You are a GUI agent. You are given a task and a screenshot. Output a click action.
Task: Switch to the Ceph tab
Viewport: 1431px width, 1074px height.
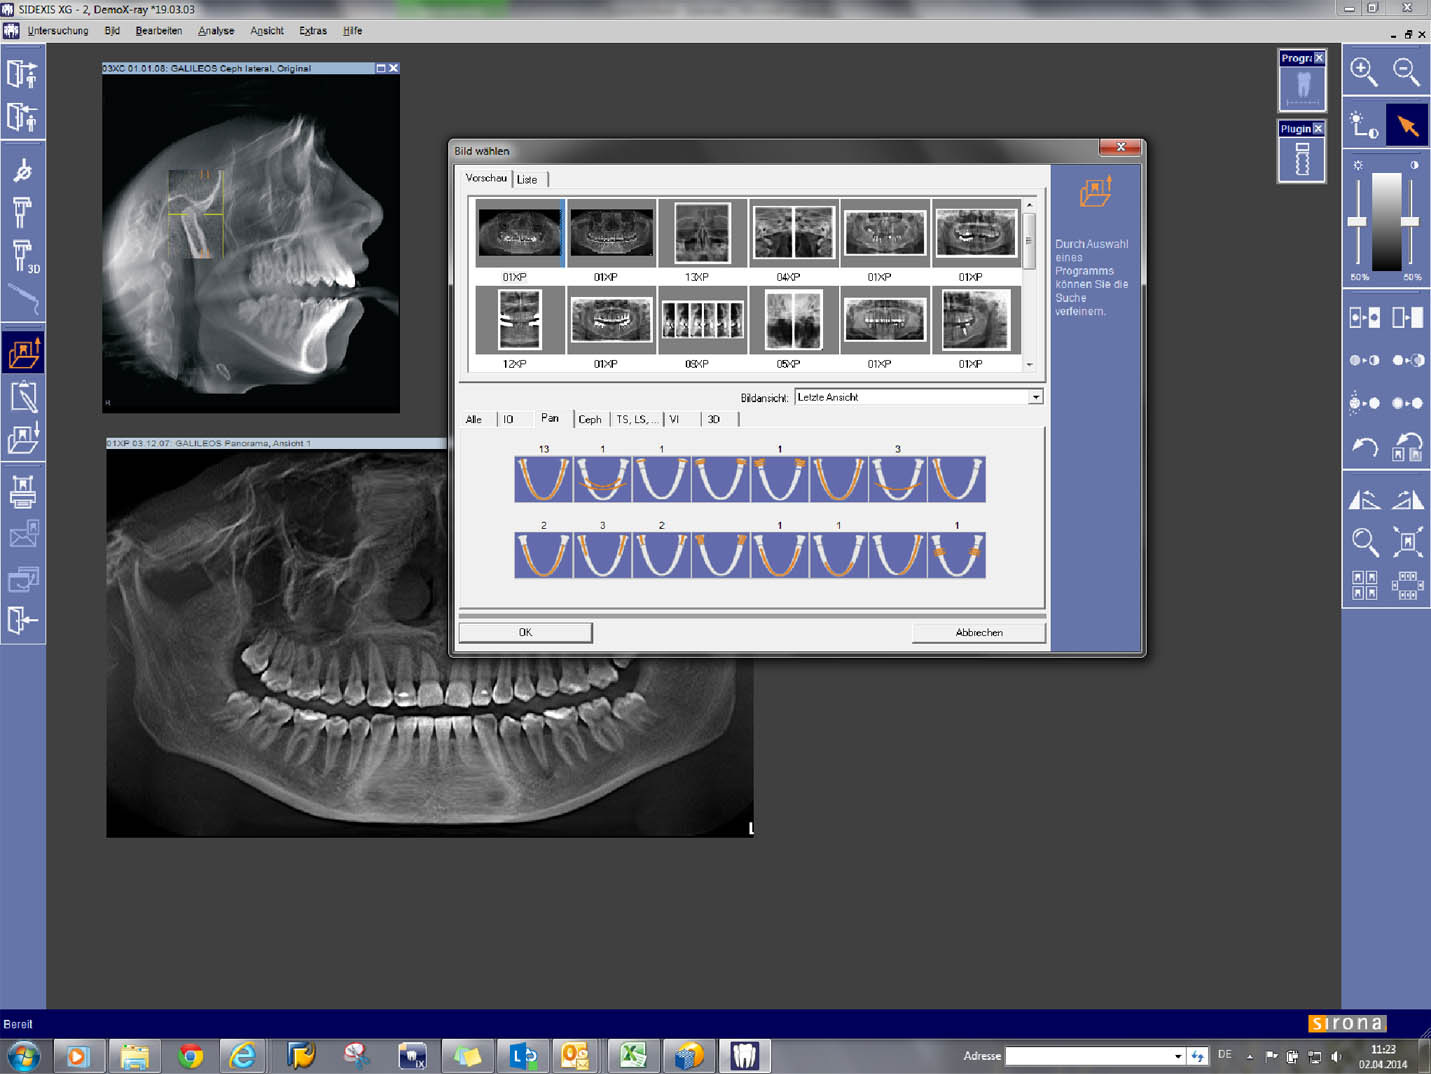(590, 420)
